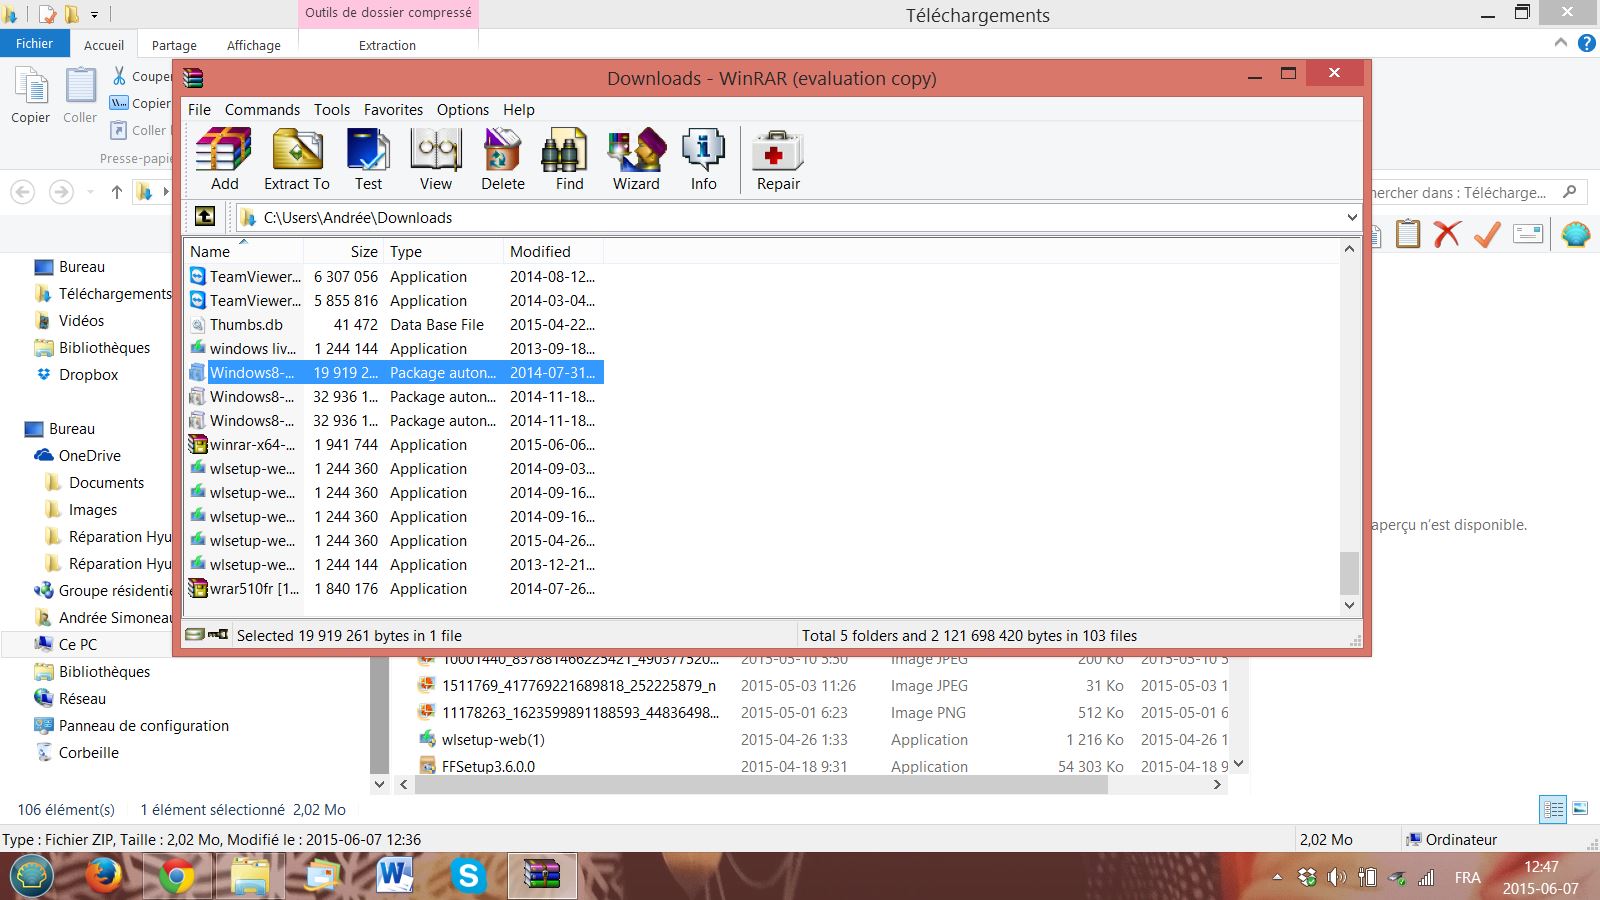
Task: Open the Tools menu in WinRAR
Action: point(332,110)
